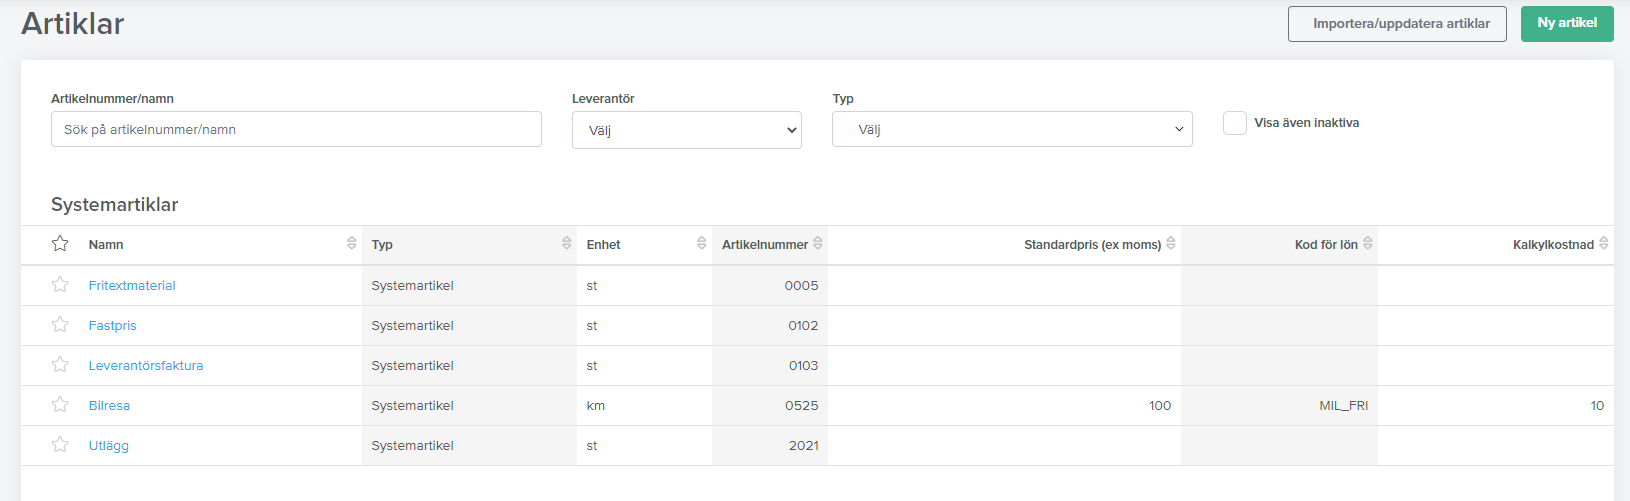Open the Fritextmaterial article link
Screen dimensions: 1630x501
click(132, 285)
